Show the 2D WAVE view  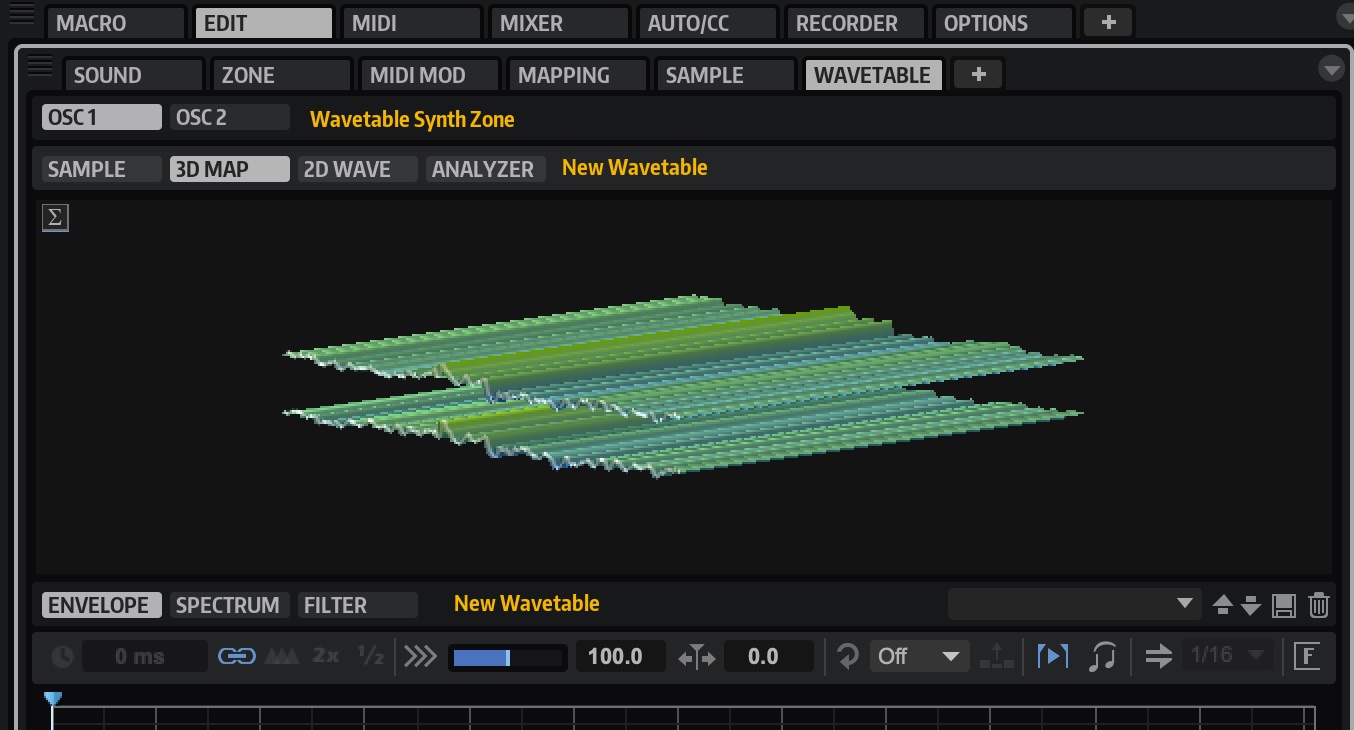click(x=358, y=169)
